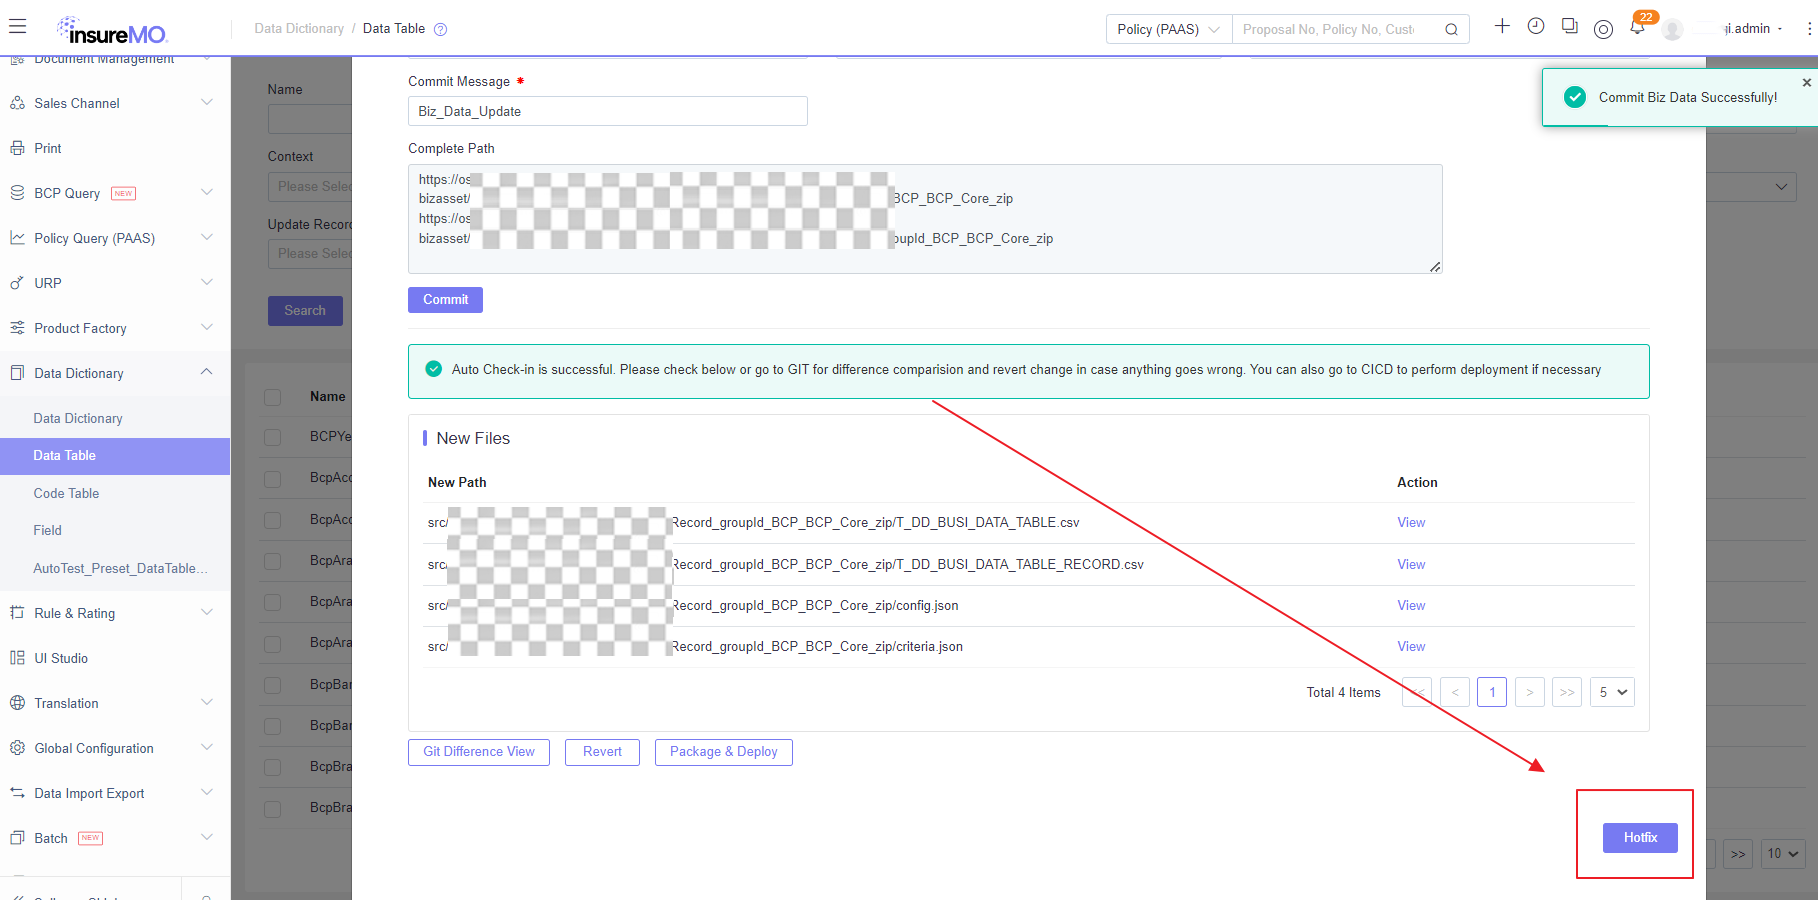This screenshot has width=1818, height=900.
Task: Select the BCP Query sidebar icon
Action: [x=19, y=192]
